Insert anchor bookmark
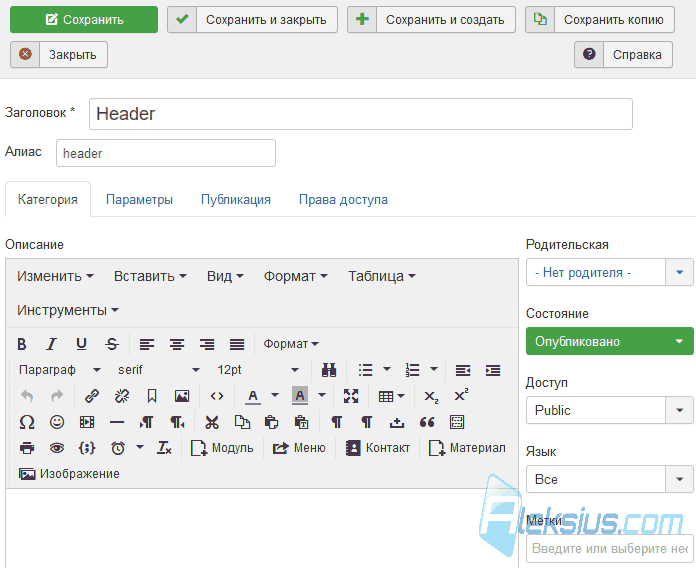The image size is (696, 568). pyautogui.click(x=152, y=396)
